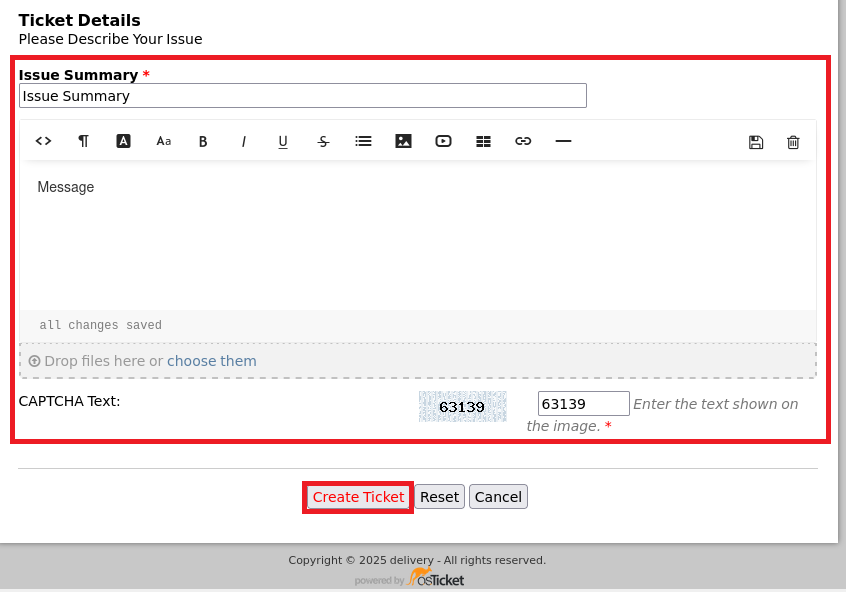Image resolution: width=846 pixels, height=592 pixels.
Task: Insert an image into message
Action: pos(403,141)
